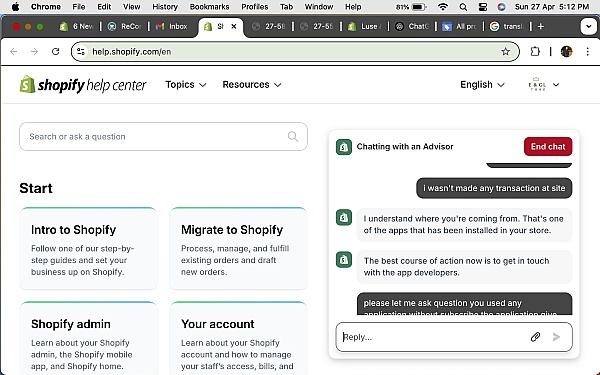Open the Your account card
The image size is (600, 375).
click(x=238, y=338)
